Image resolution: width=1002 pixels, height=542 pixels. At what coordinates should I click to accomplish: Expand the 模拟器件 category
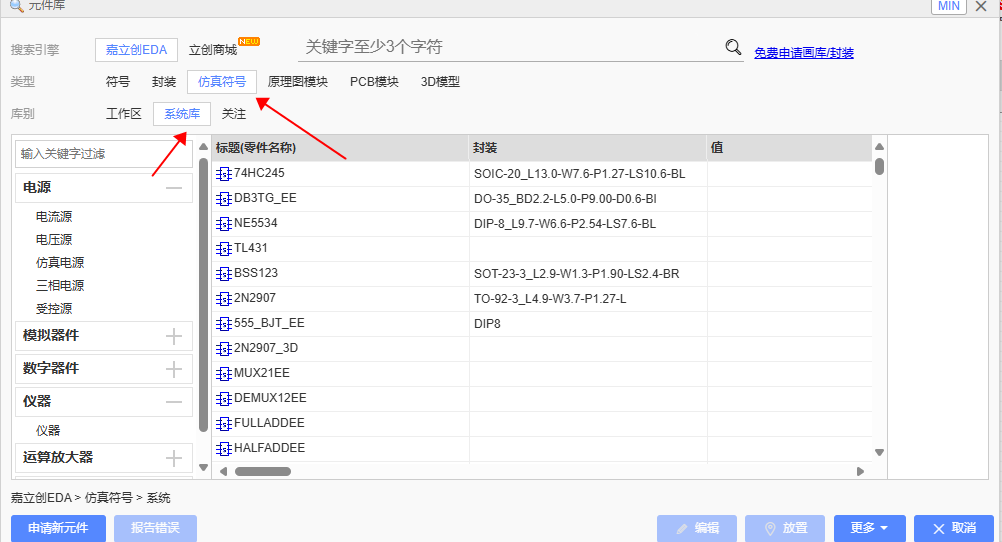174,336
